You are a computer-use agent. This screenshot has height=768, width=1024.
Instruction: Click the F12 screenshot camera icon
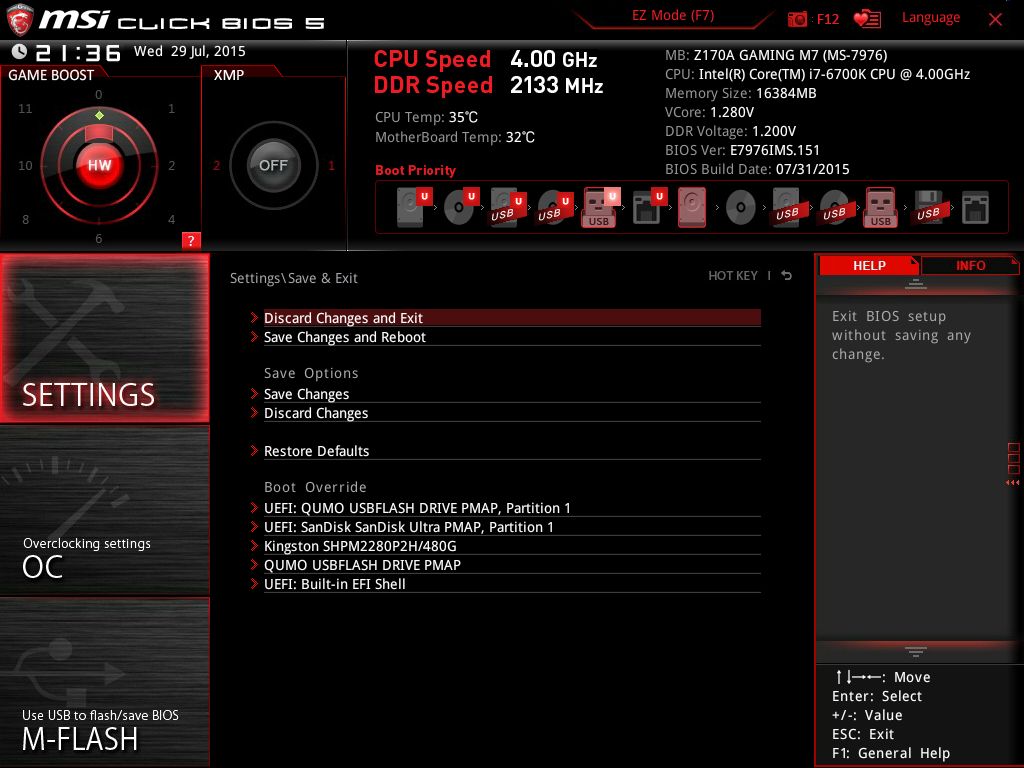point(797,19)
